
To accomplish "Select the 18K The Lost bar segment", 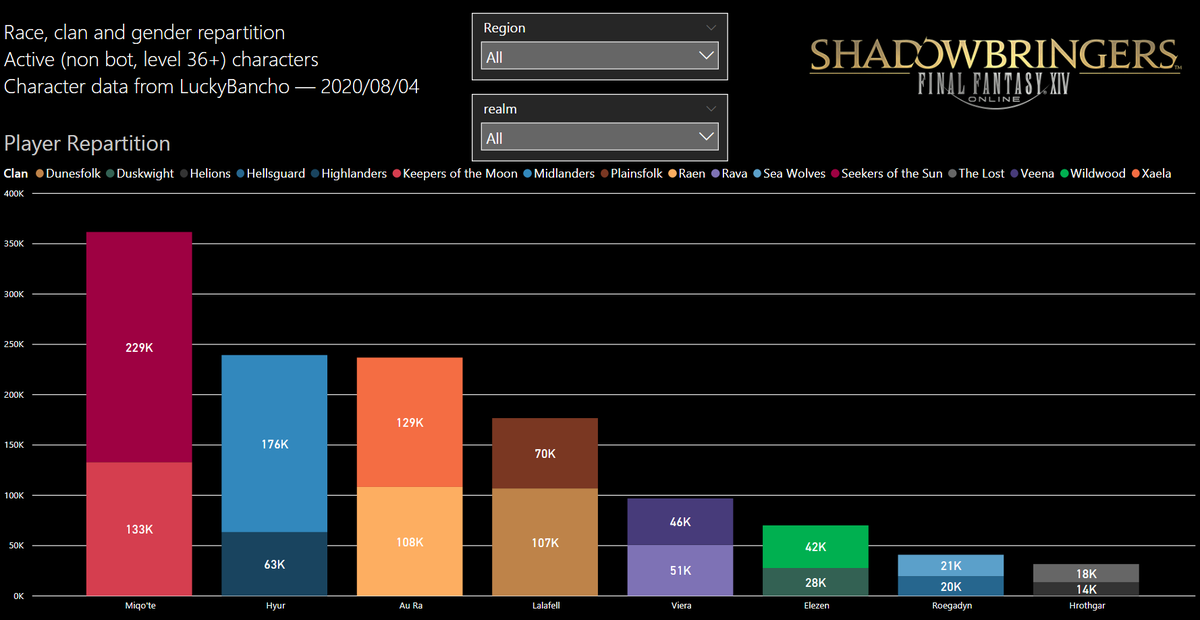I will pos(1086,573).
